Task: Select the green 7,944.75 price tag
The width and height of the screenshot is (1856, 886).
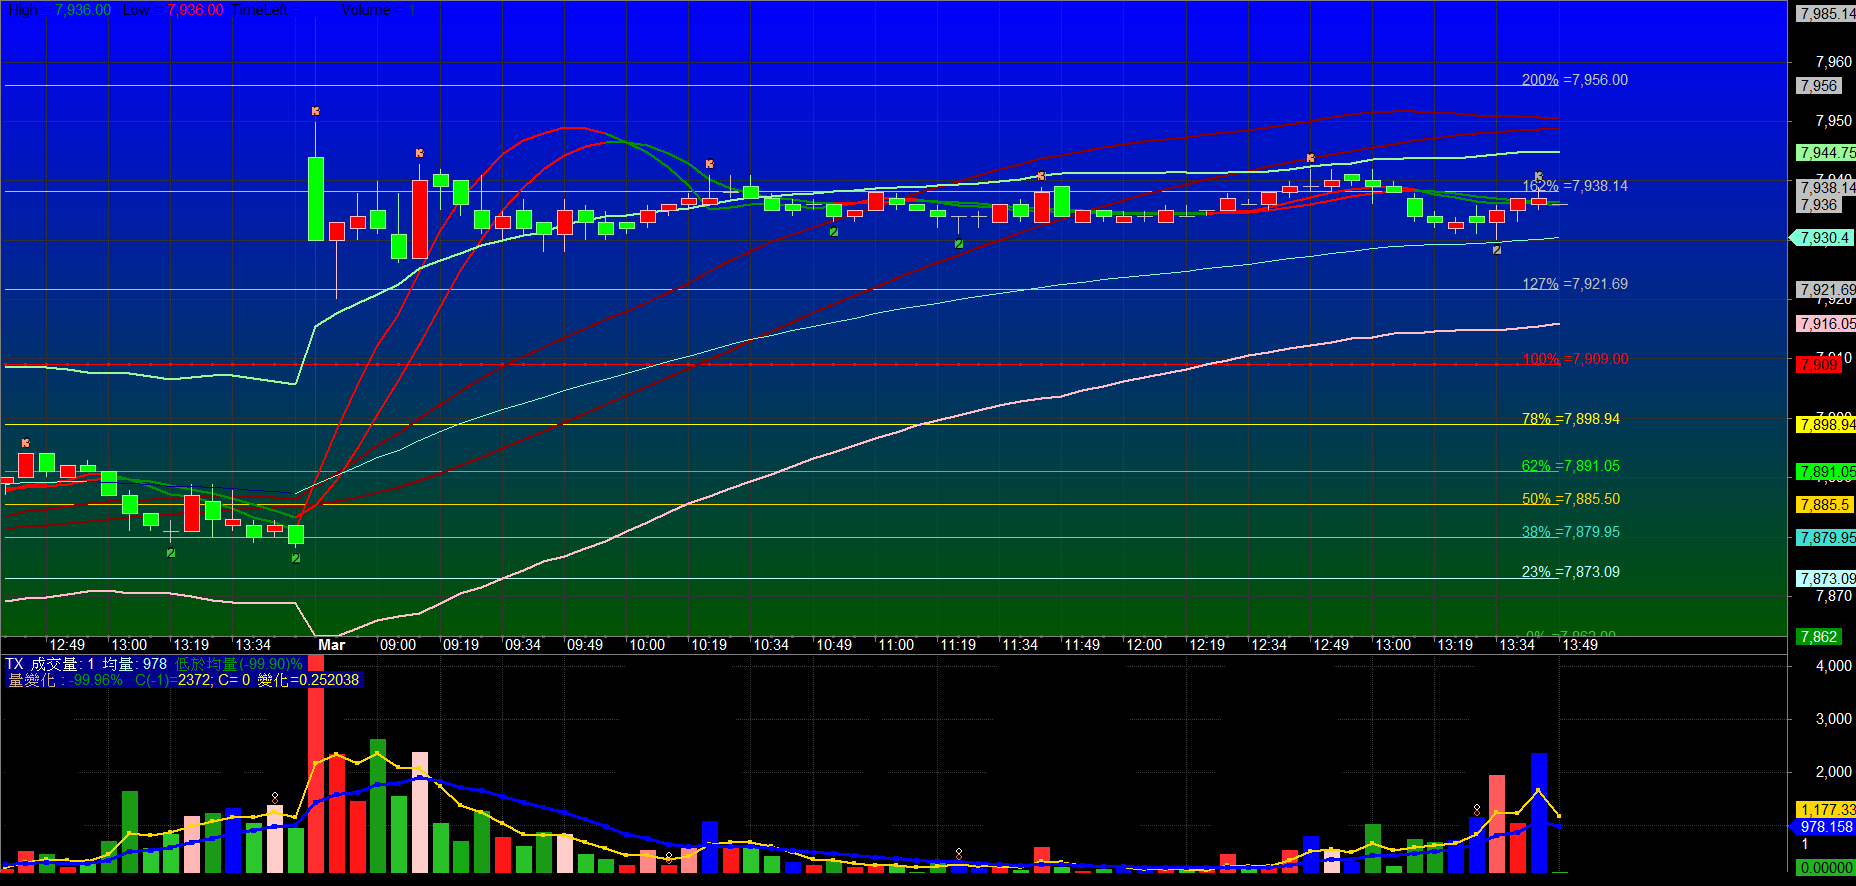Action: click(1826, 153)
